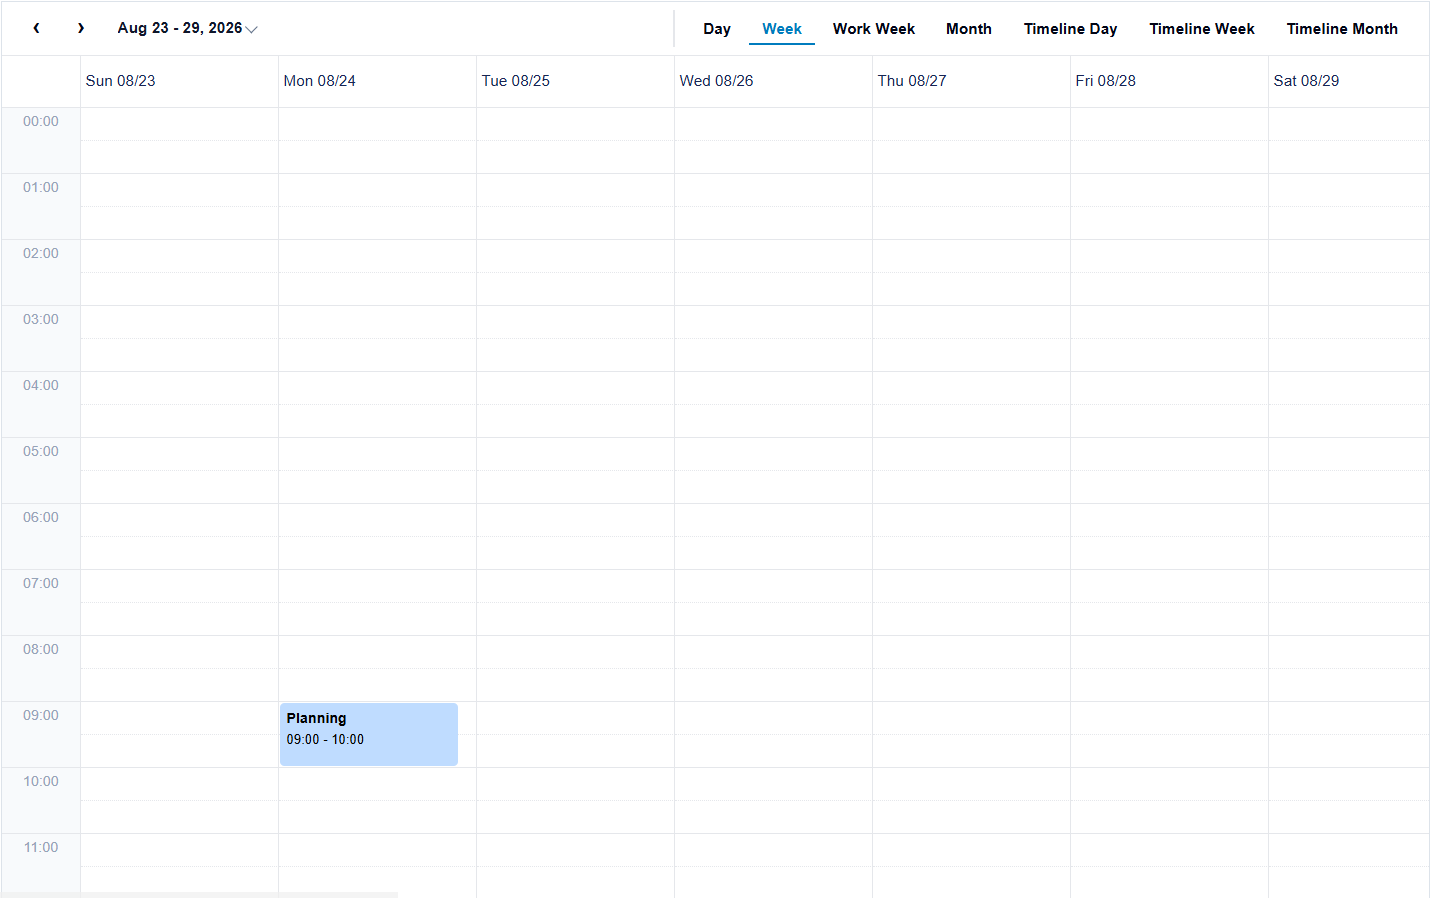Switch to Day view

tap(716, 29)
